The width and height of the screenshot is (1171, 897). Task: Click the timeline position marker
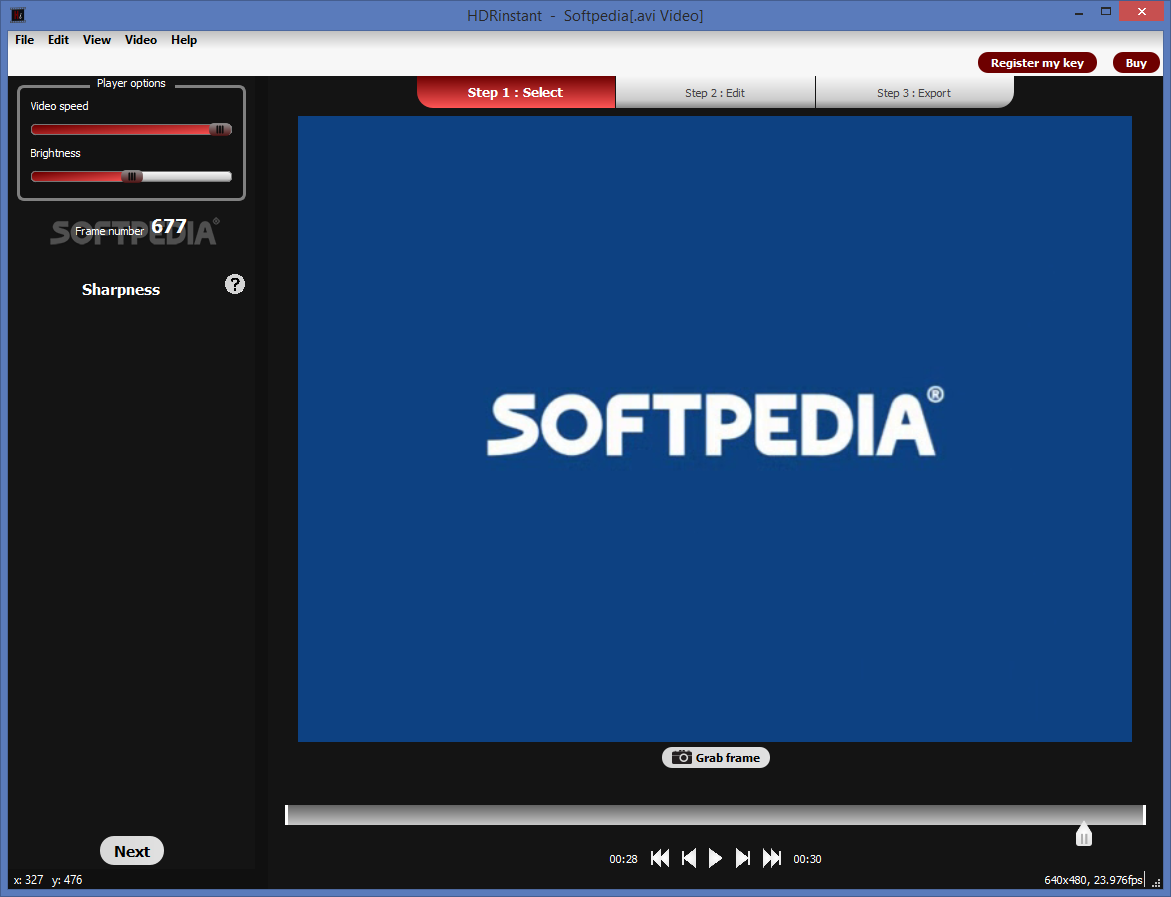pyautogui.click(x=1084, y=834)
